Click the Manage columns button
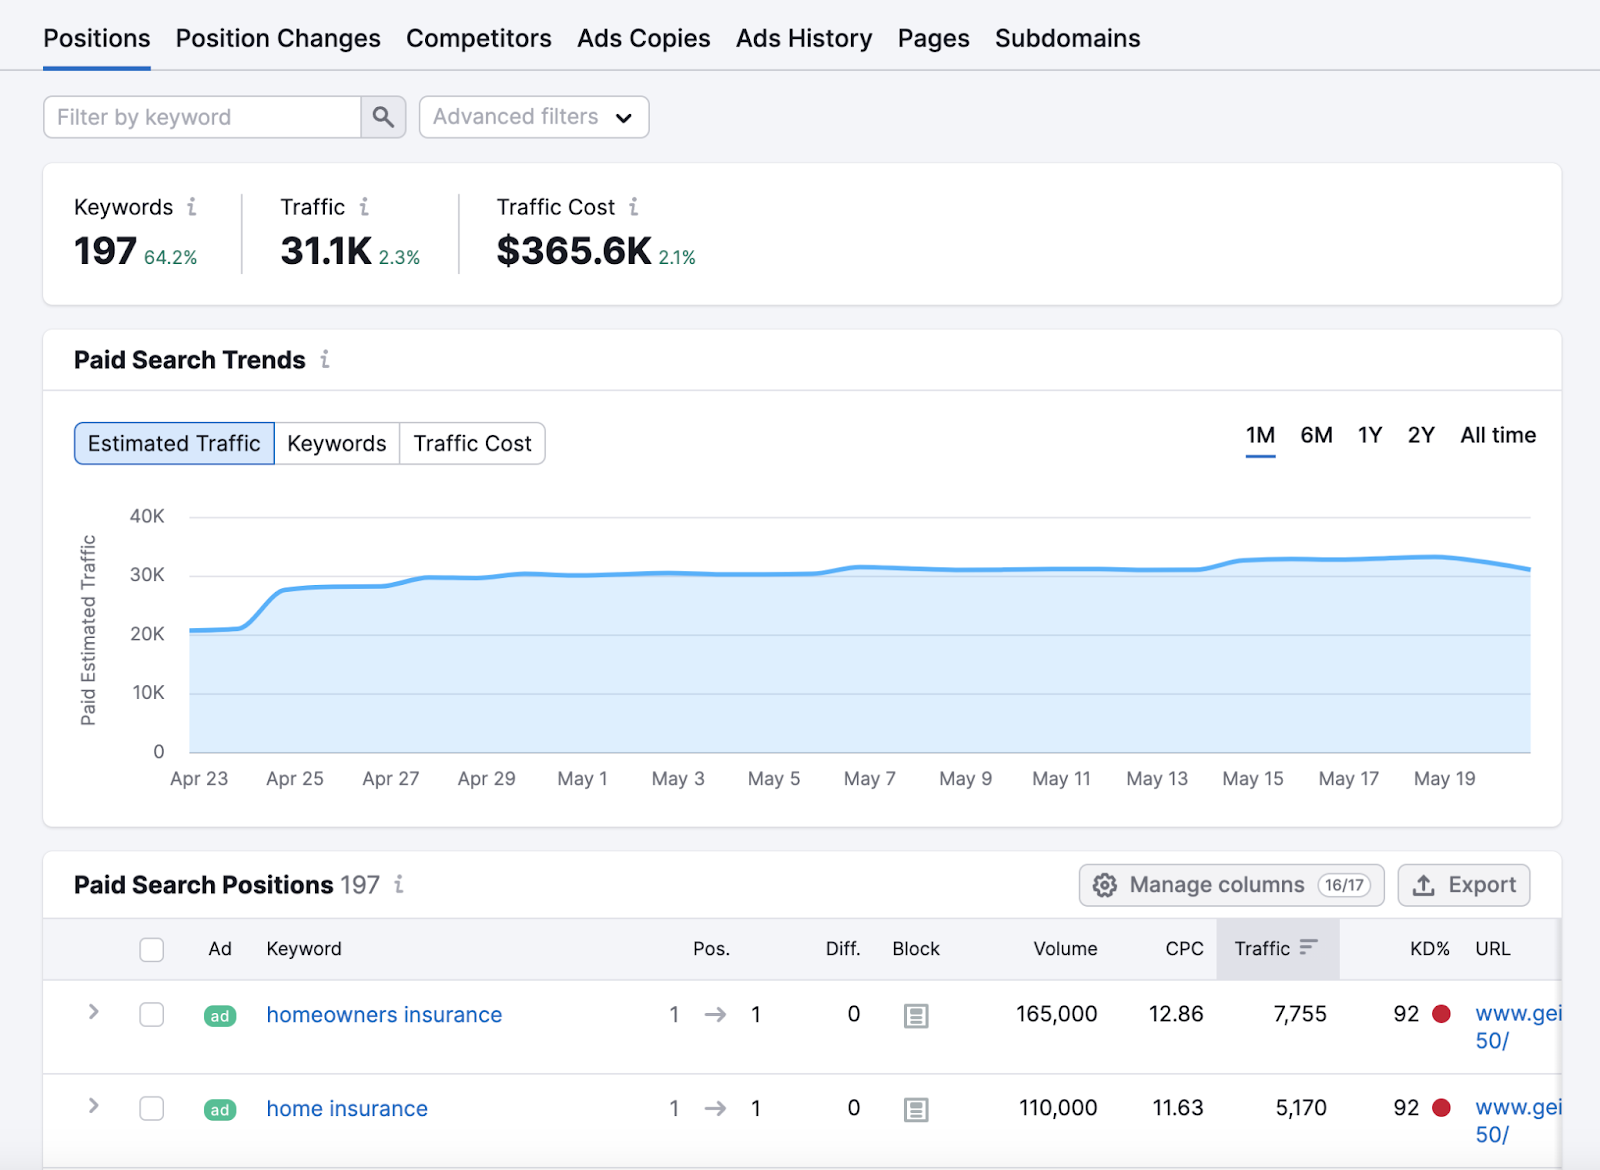1600x1170 pixels. click(1232, 885)
